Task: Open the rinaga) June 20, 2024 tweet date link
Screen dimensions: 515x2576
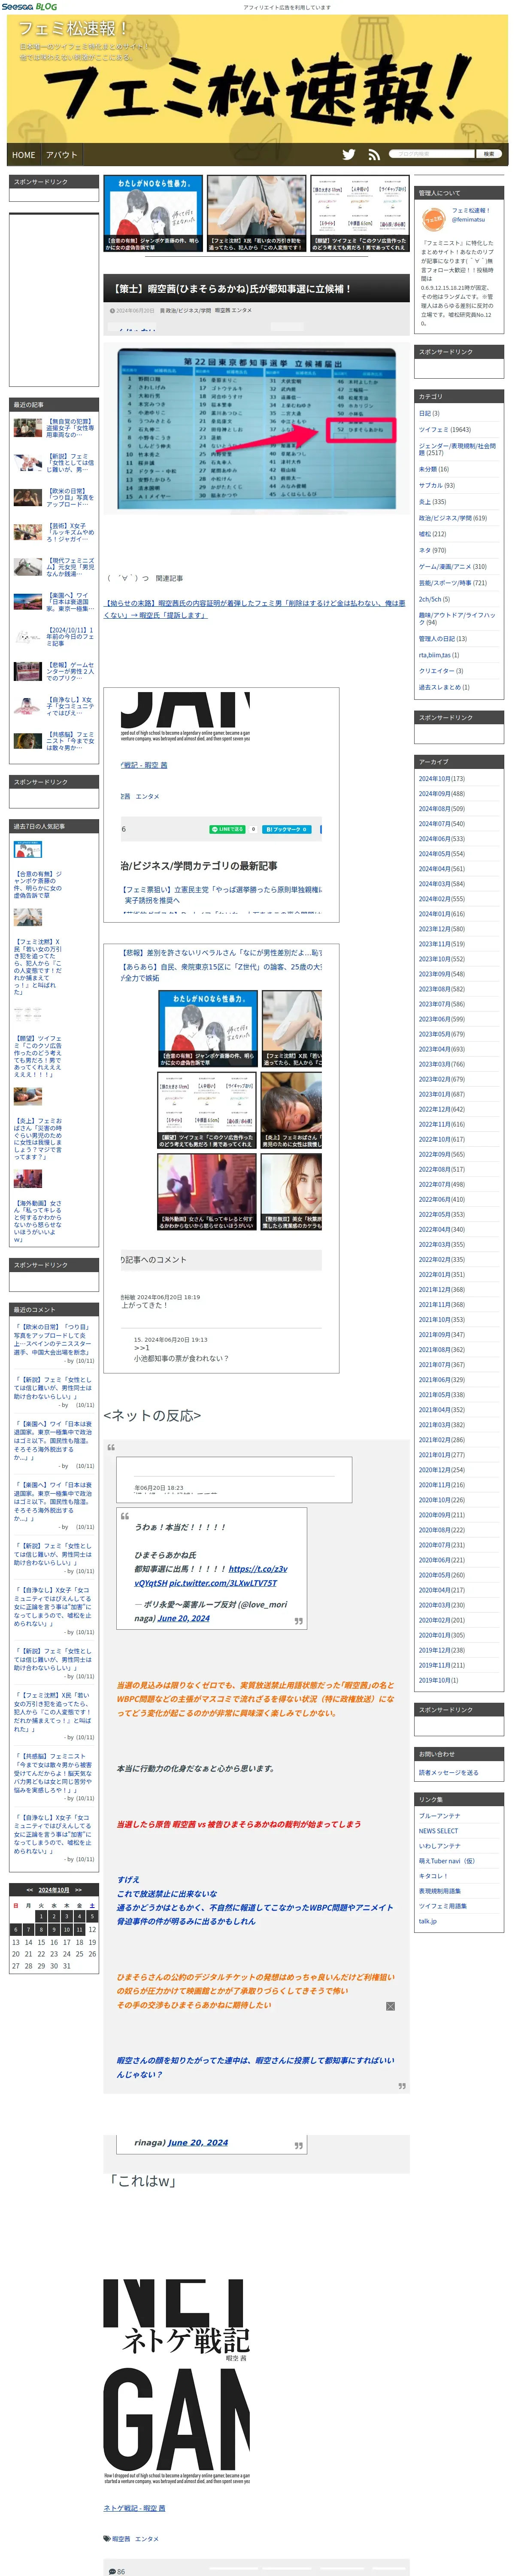Action: coord(198,2143)
